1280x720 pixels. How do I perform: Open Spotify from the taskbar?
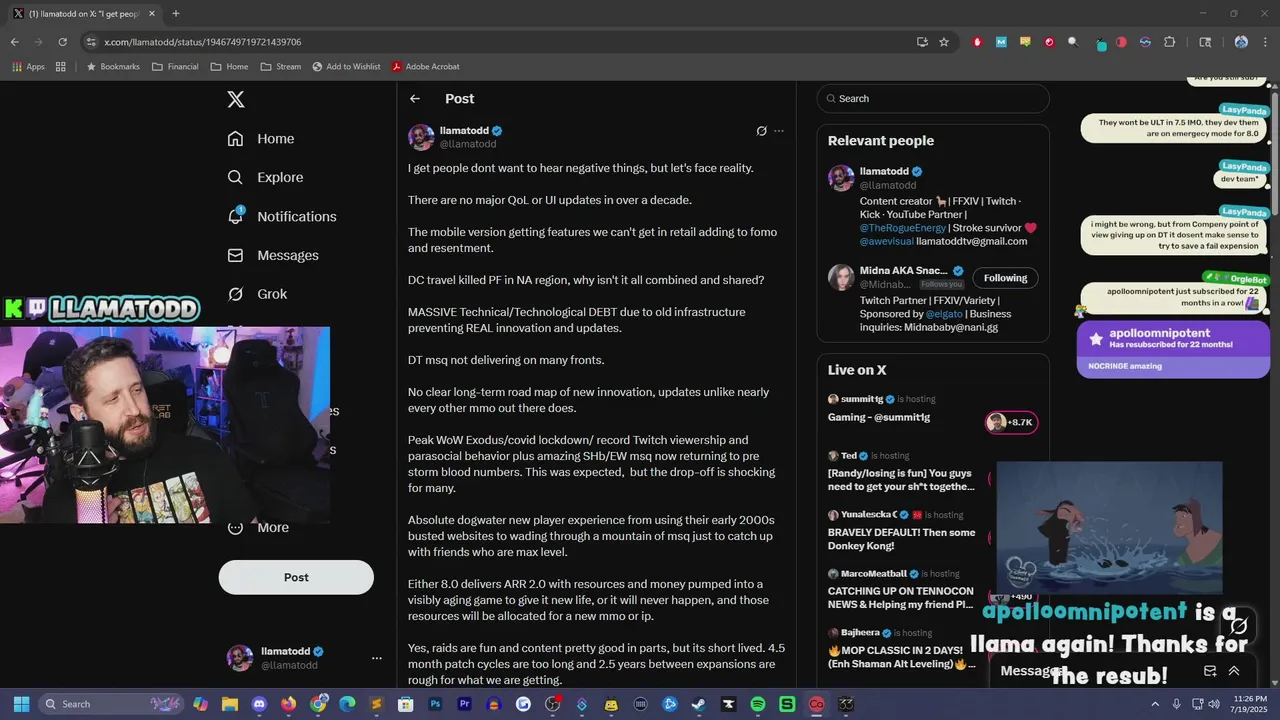tap(758, 704)
